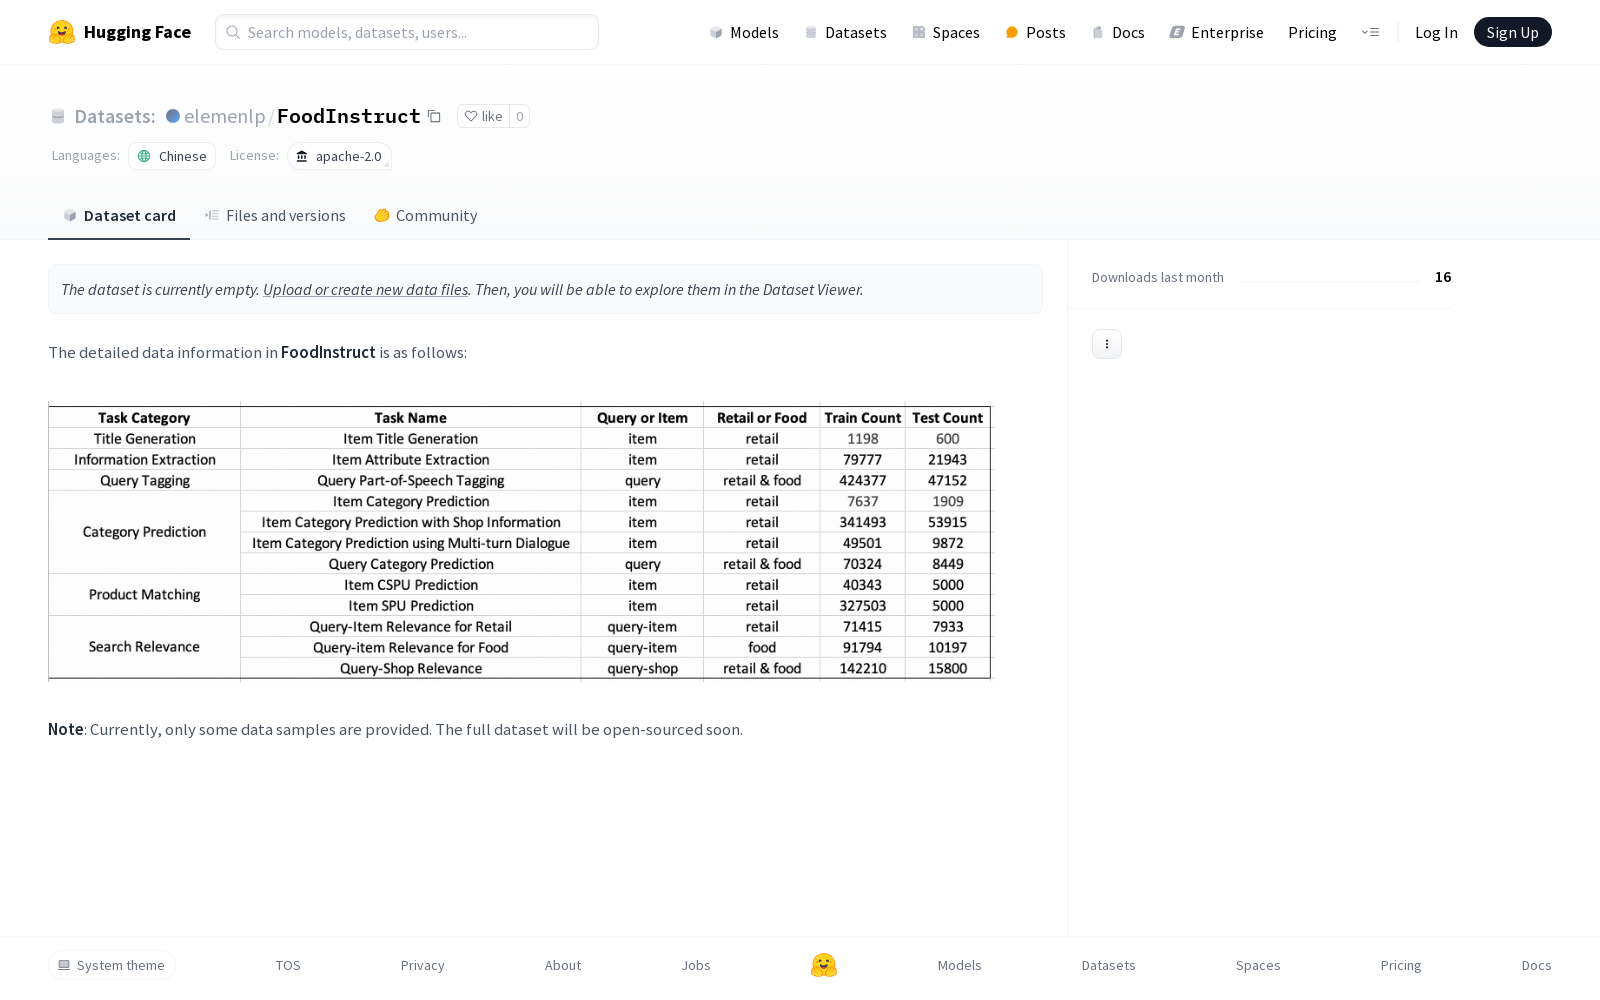
Task: Open the FoodInstruct dataset title link
Action: click(x=349, y=116)
